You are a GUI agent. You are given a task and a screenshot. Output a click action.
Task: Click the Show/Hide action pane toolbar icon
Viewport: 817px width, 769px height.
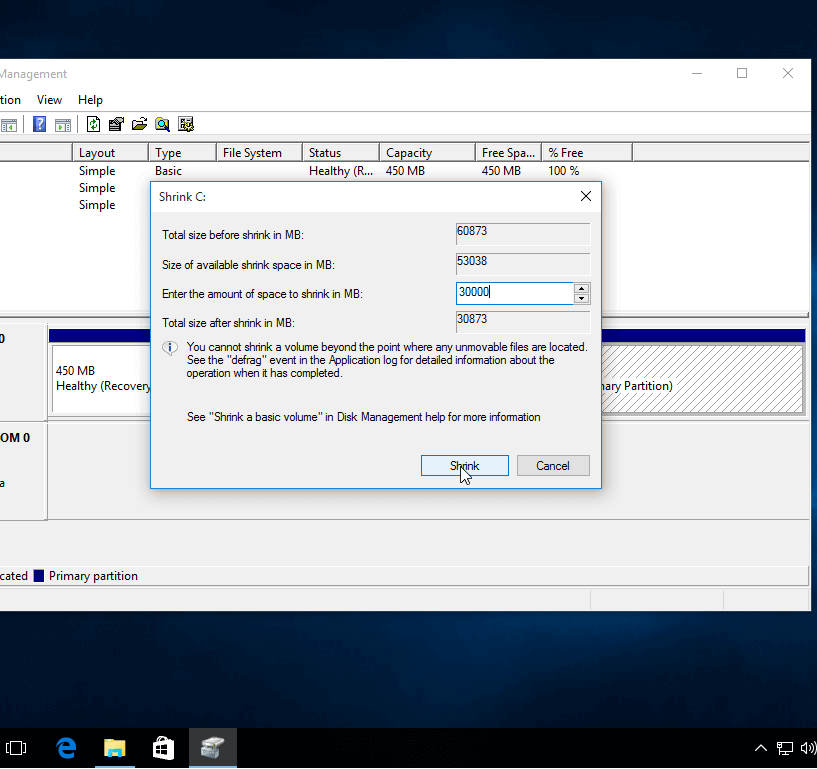(62, 123)
